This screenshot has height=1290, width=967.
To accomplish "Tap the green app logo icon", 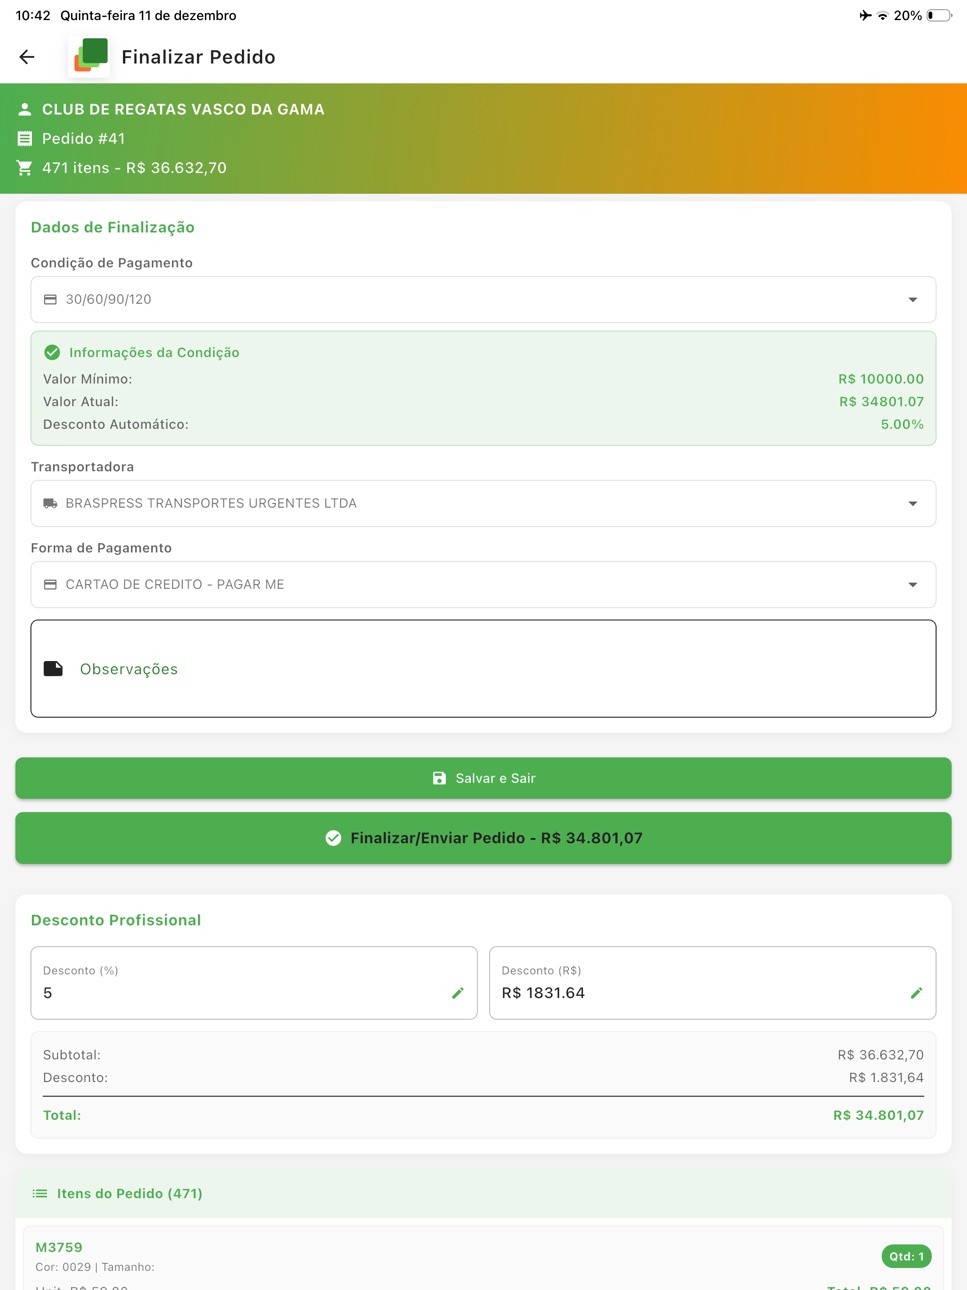I will [91, 56].
